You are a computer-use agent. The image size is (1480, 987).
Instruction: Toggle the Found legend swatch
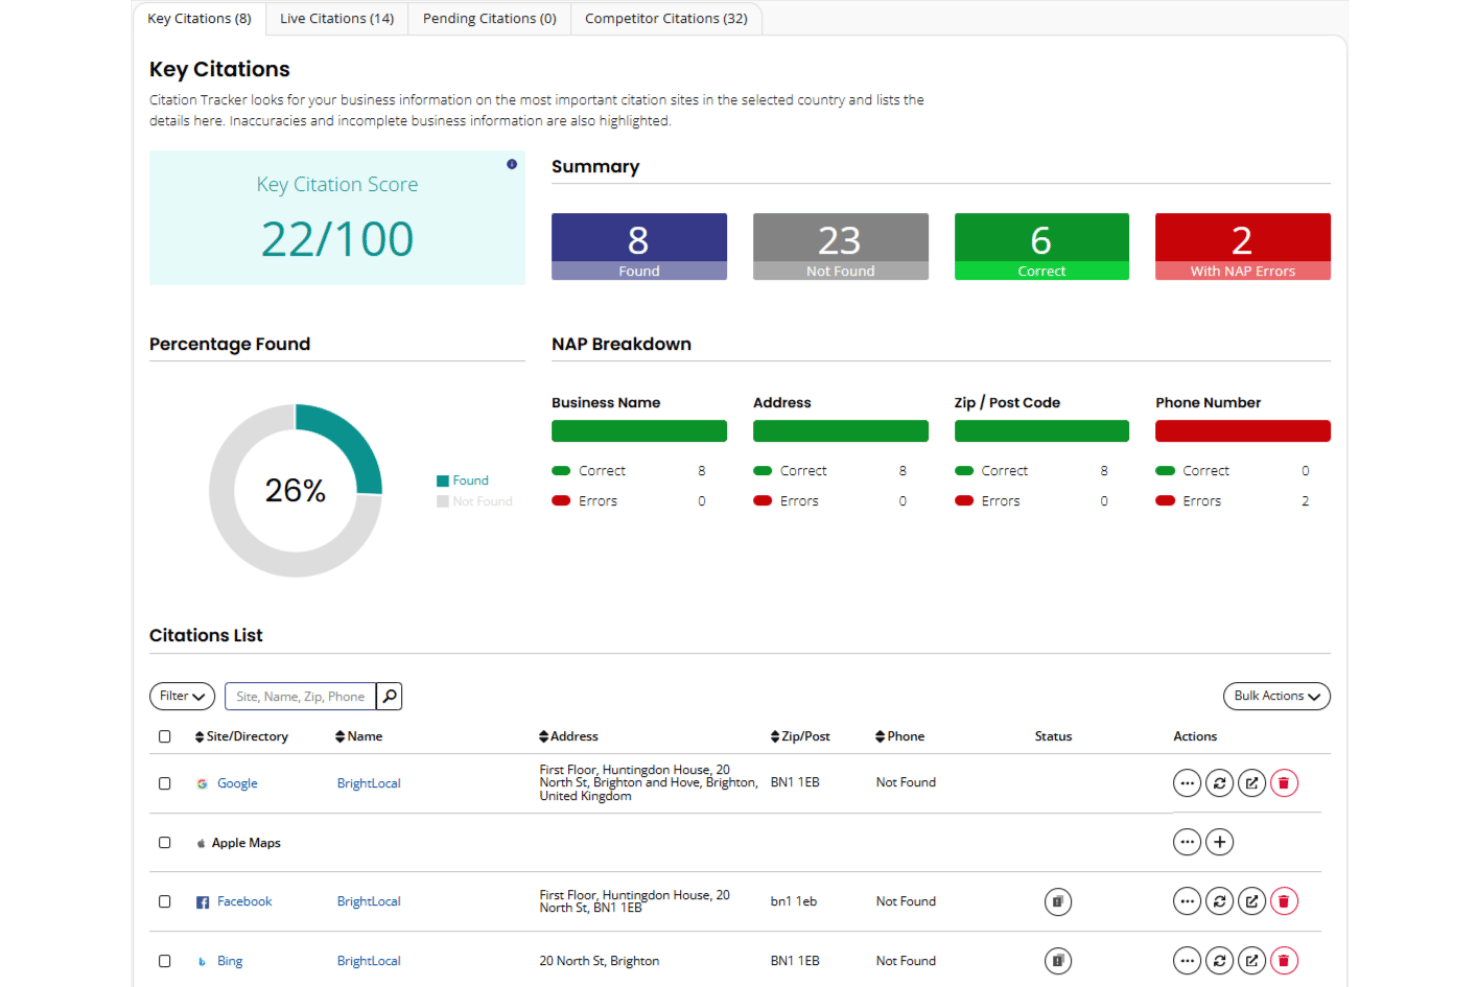coord(442,481)
